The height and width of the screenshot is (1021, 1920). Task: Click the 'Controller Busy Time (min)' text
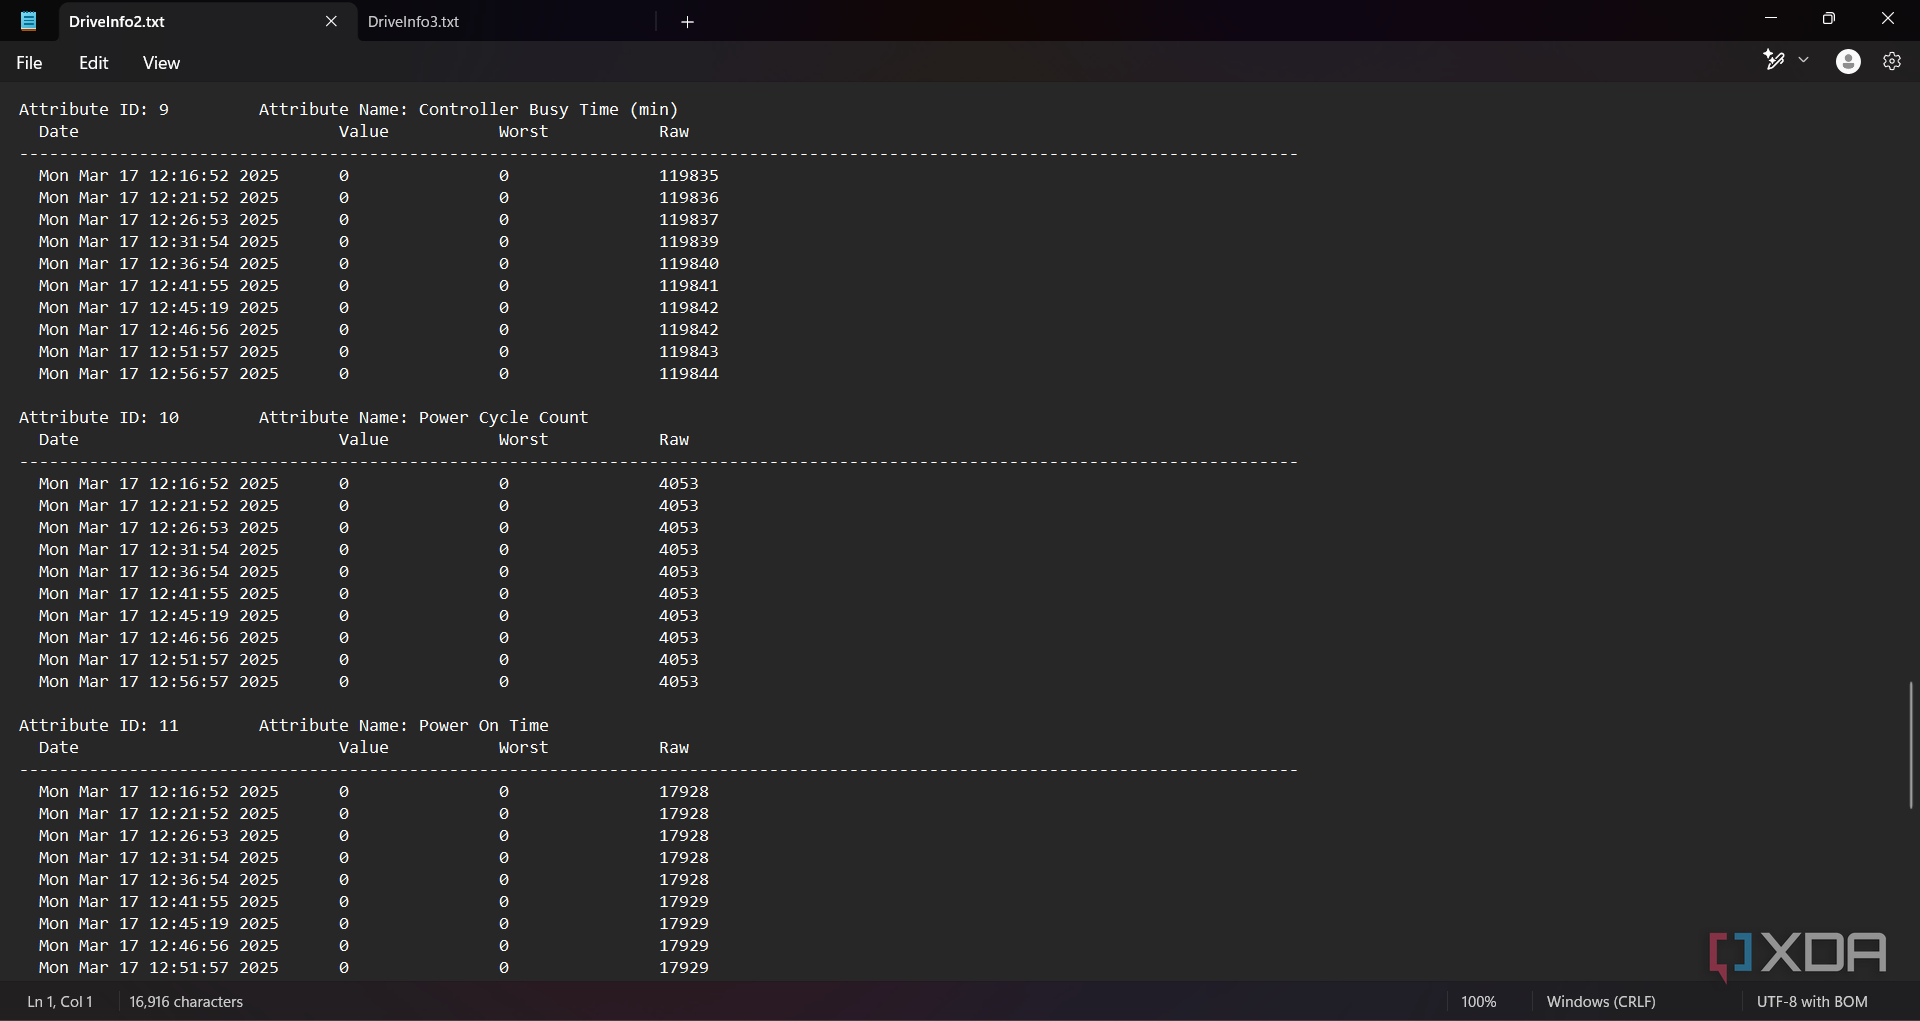coord(548,110)
